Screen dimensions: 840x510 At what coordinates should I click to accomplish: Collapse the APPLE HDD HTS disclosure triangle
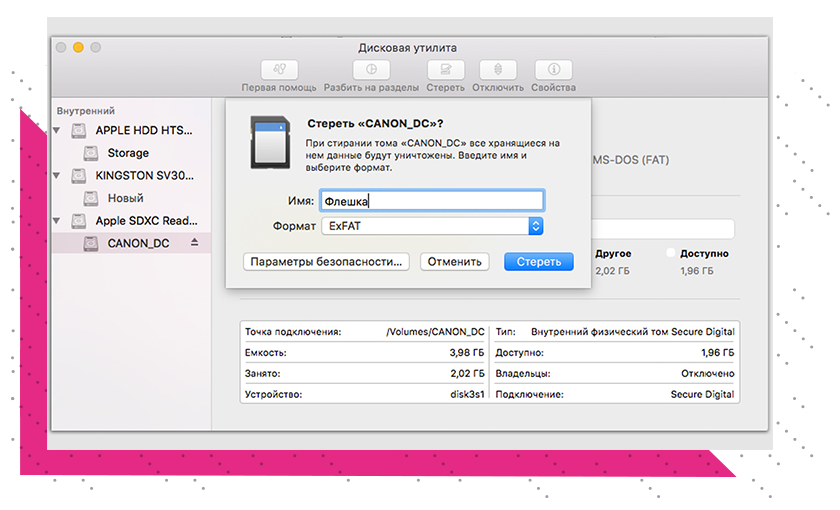57,130
